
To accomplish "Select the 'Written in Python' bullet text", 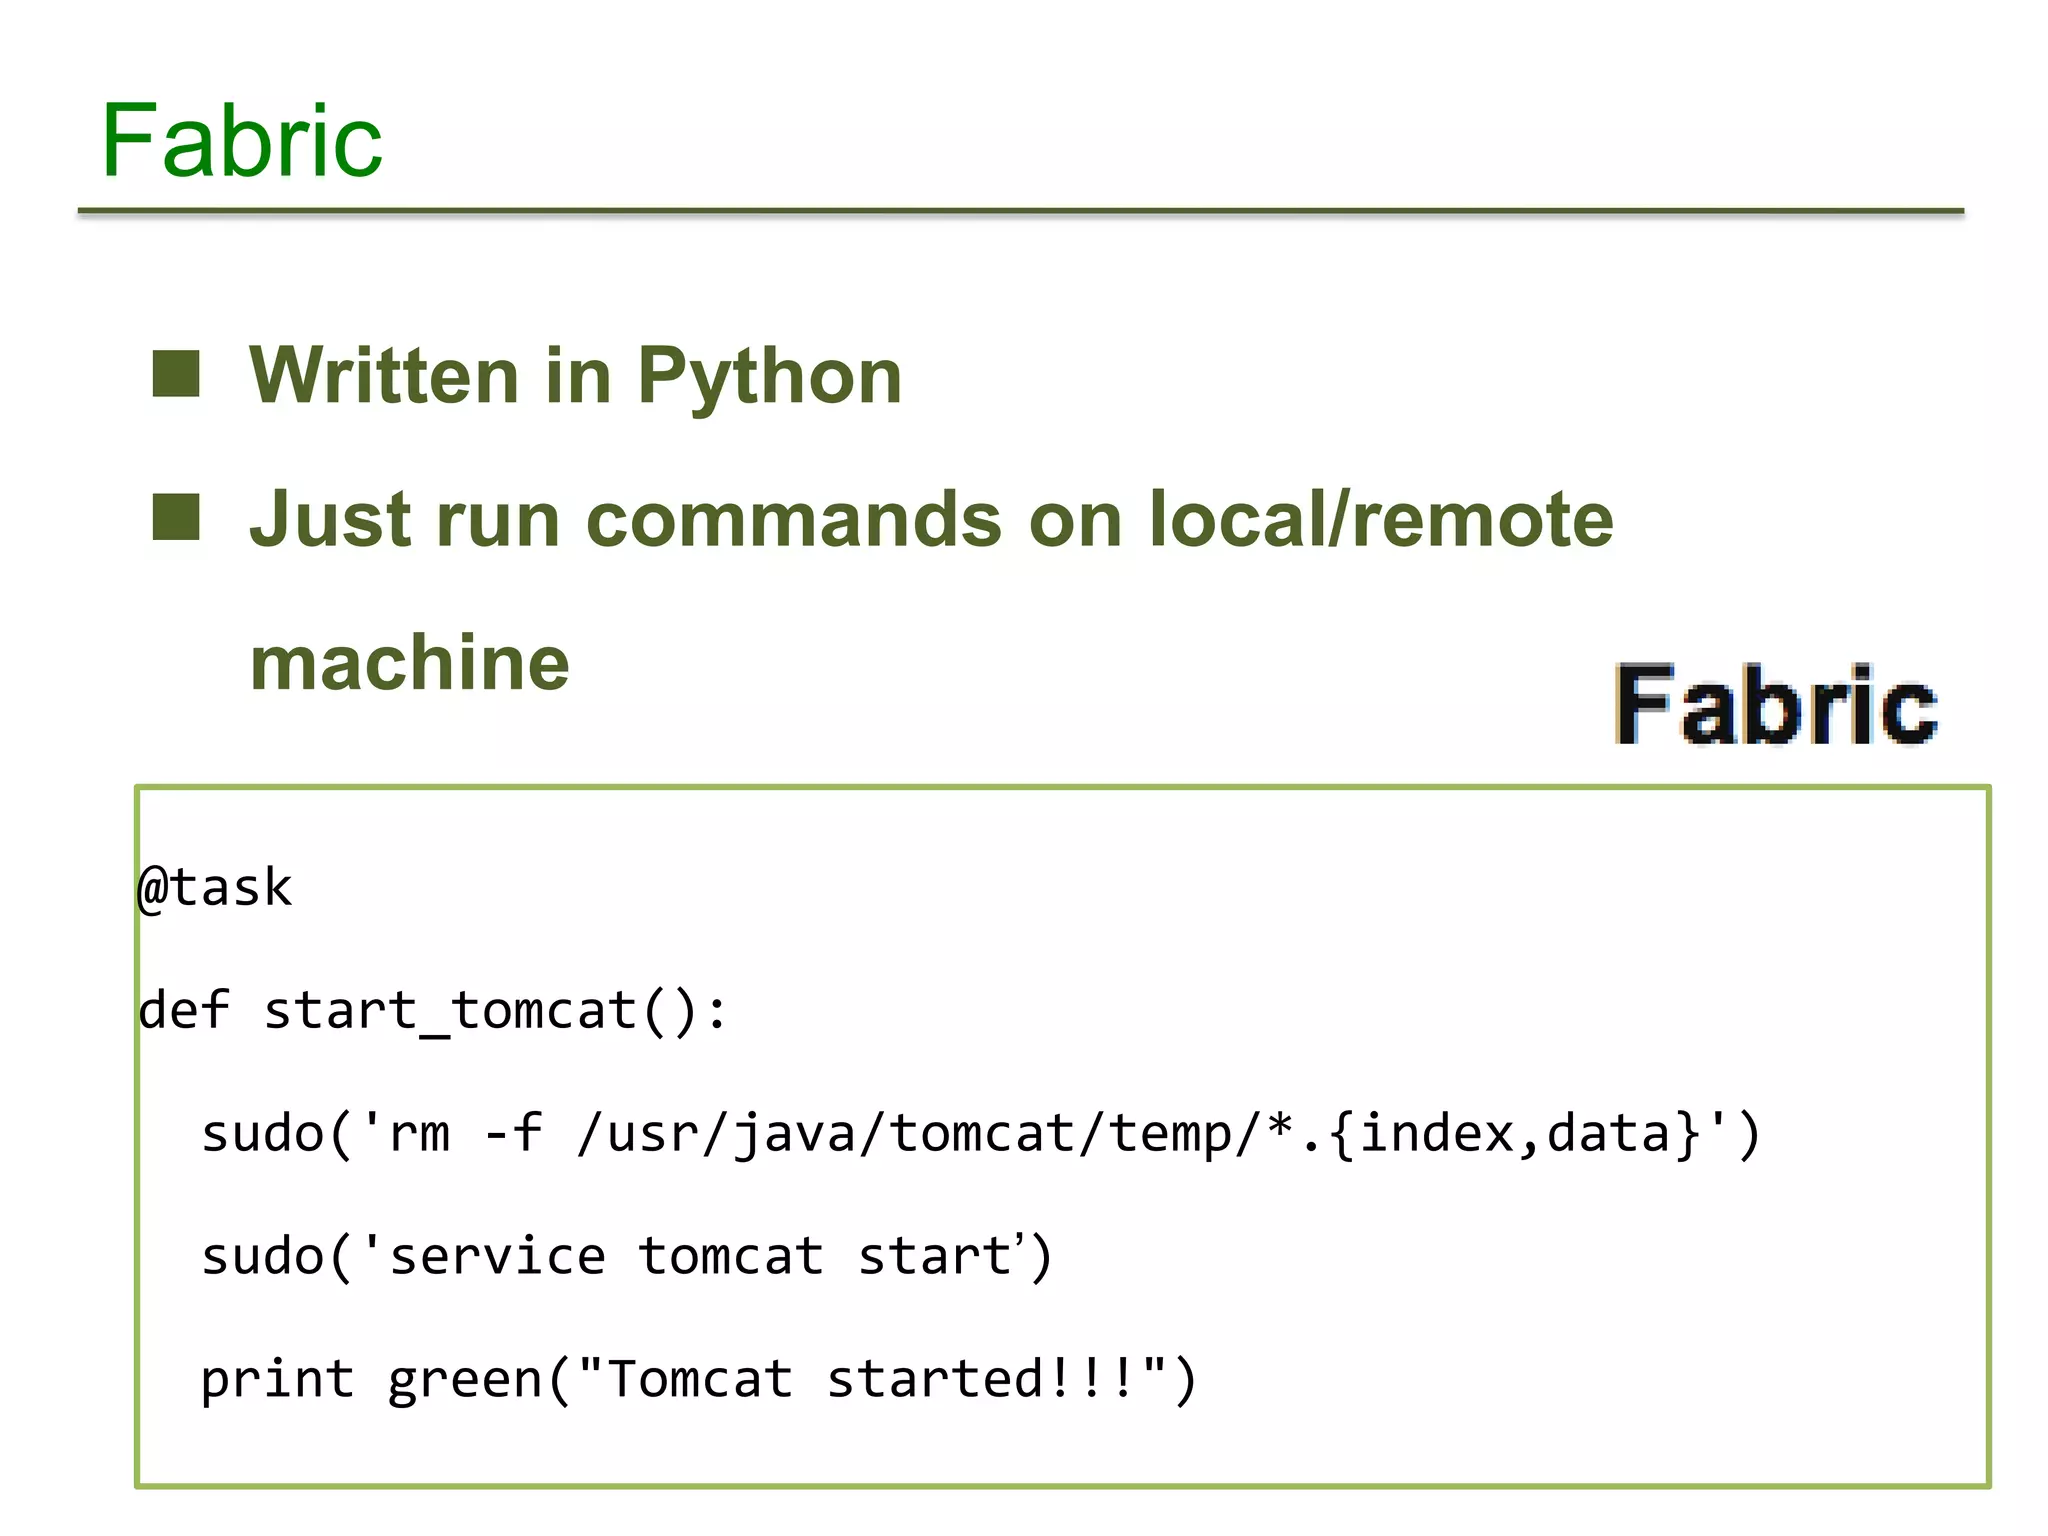I will 576,376.
